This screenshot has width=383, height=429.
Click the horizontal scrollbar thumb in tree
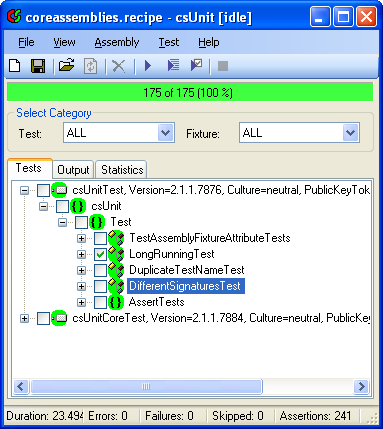coord(146,387)
